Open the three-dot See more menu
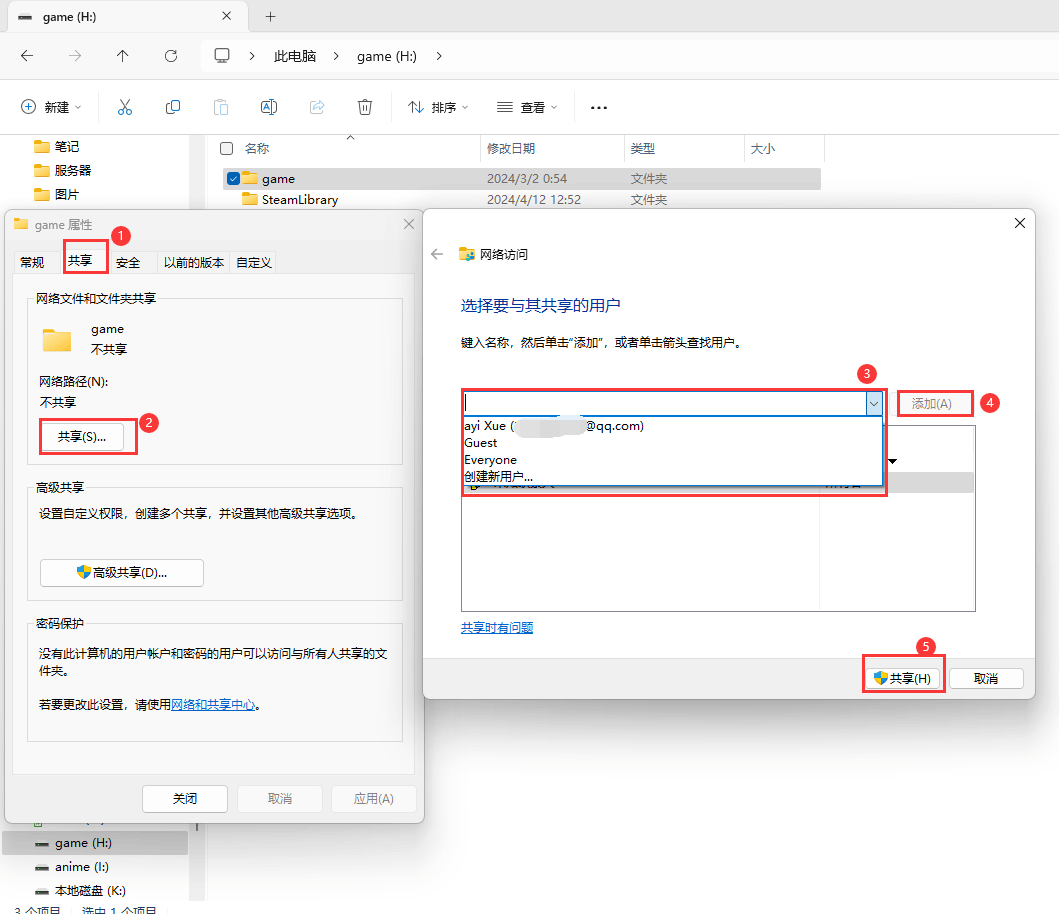This screenshot has height=914, width=1059. coord(599,107)
